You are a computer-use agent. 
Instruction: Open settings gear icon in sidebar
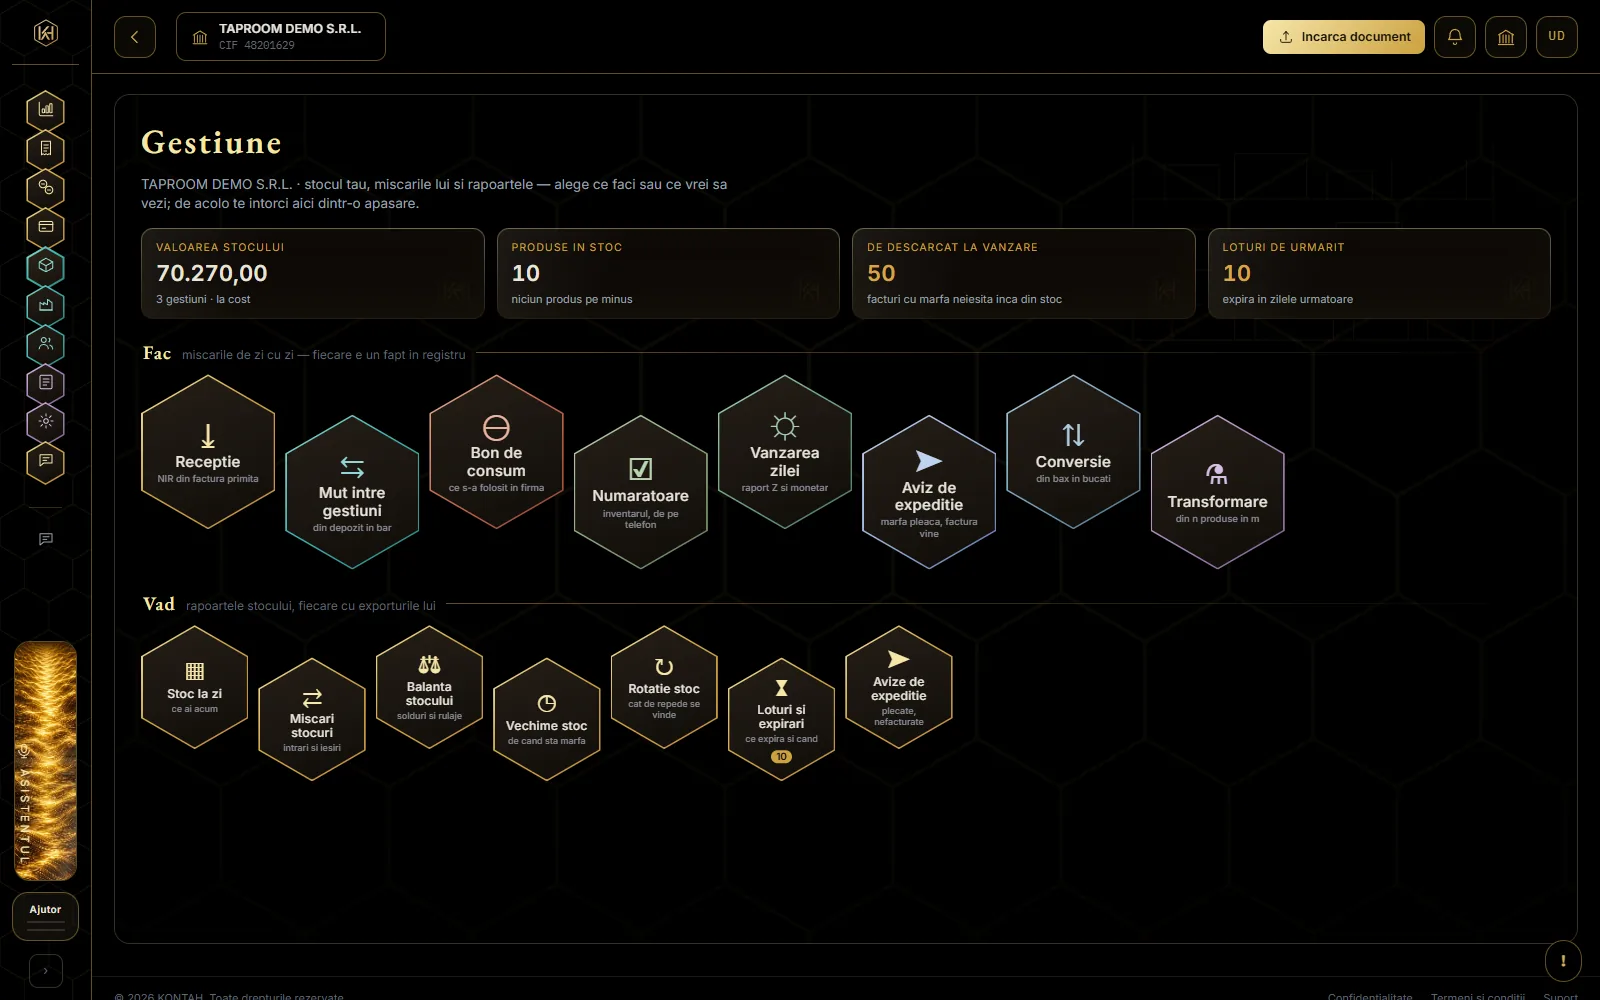46,422
